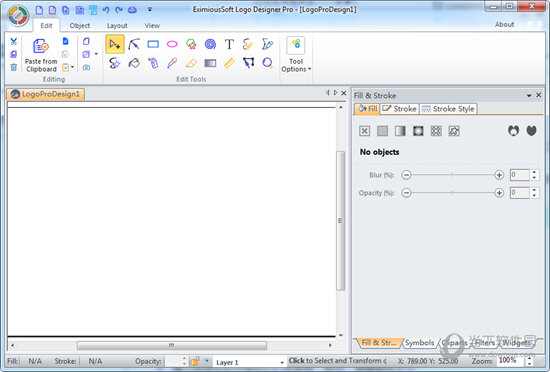Open the small arrow beside layer lock
Viewport: 550px width, 372px height.
(207, 361)
